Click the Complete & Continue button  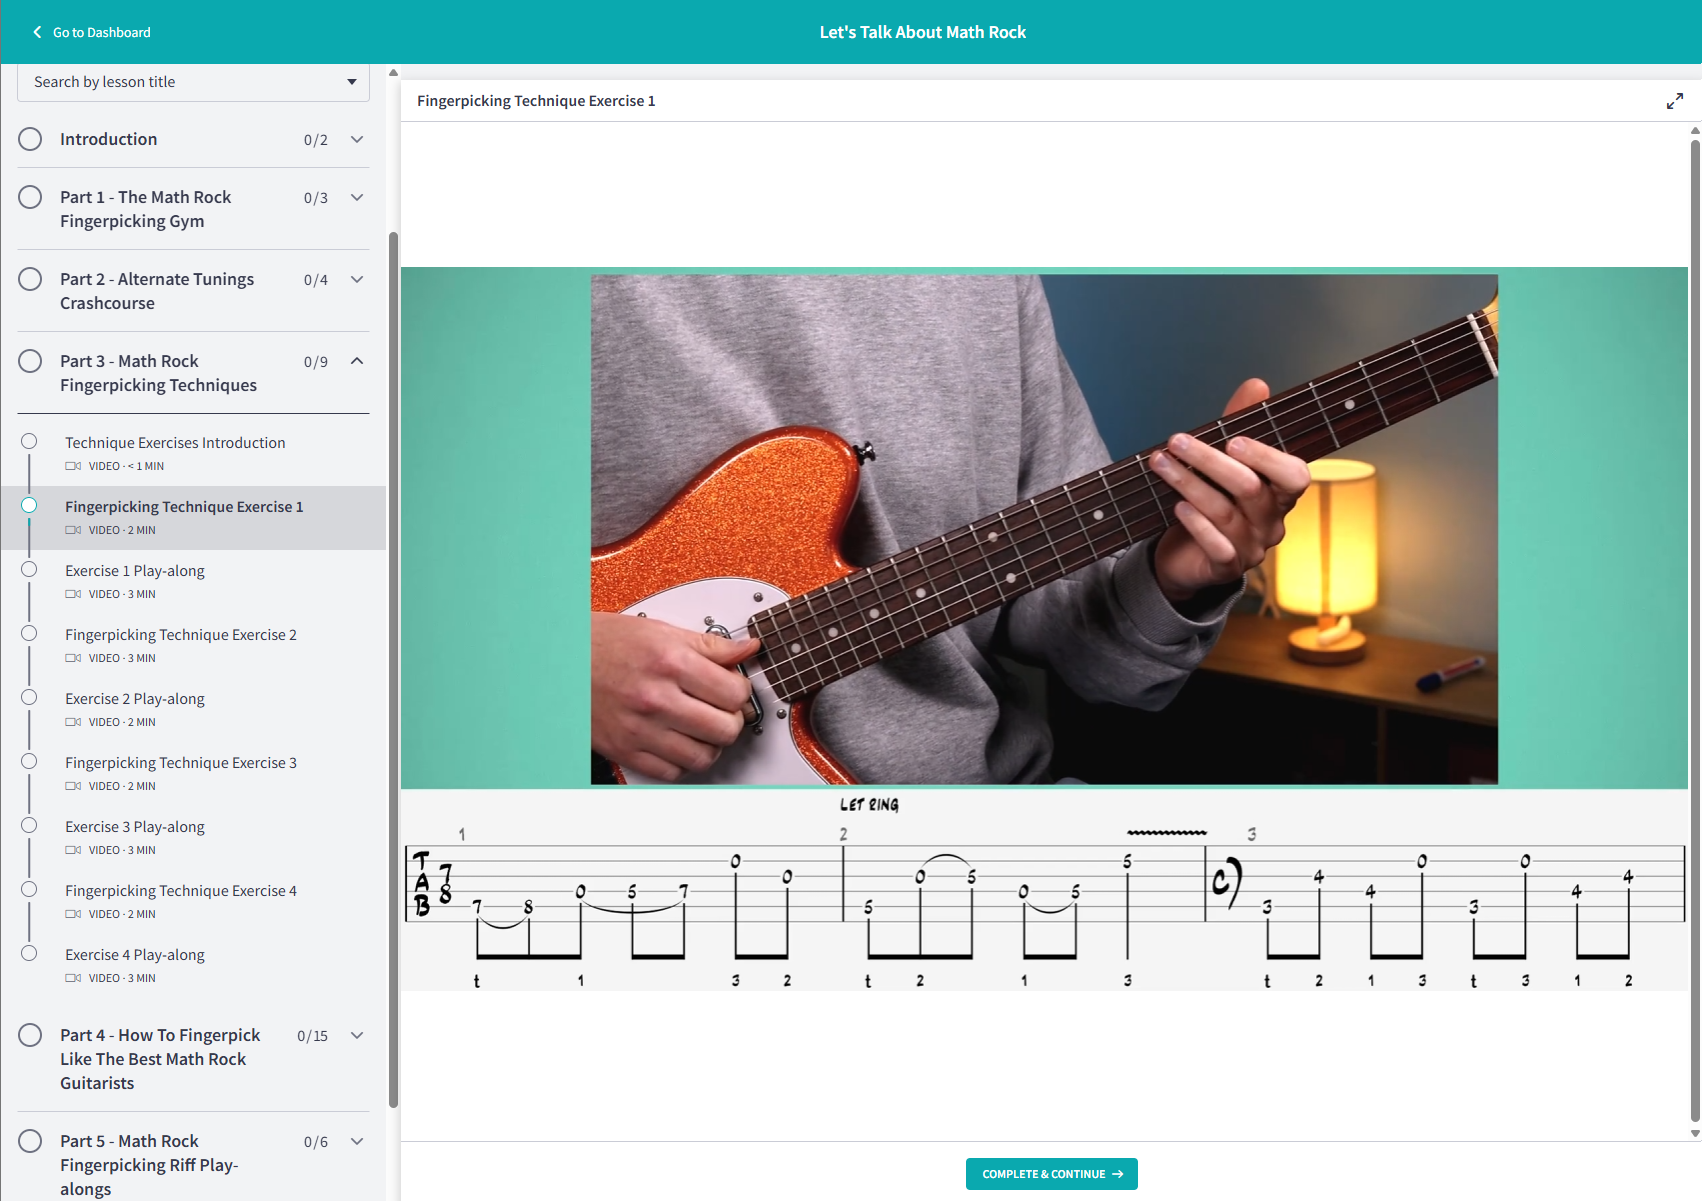1051,1174
